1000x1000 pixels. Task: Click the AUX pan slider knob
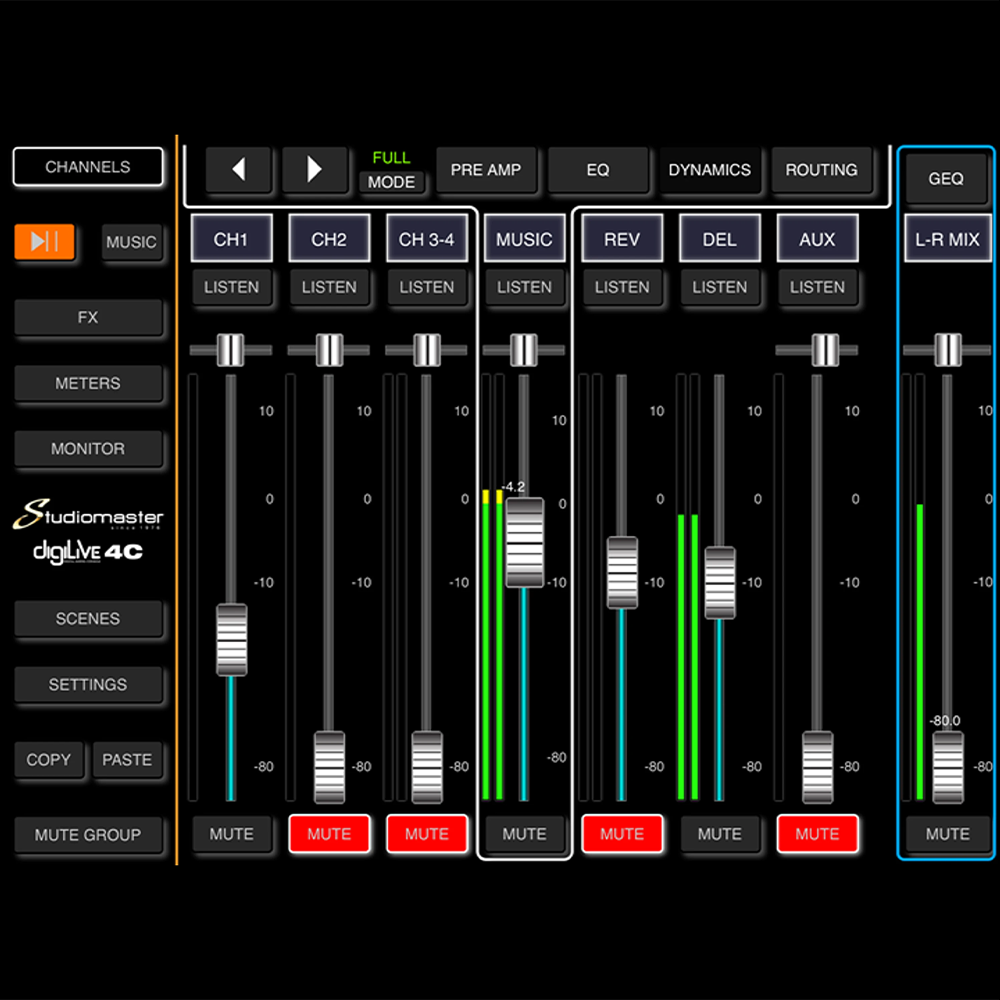[x=825, y=350]
